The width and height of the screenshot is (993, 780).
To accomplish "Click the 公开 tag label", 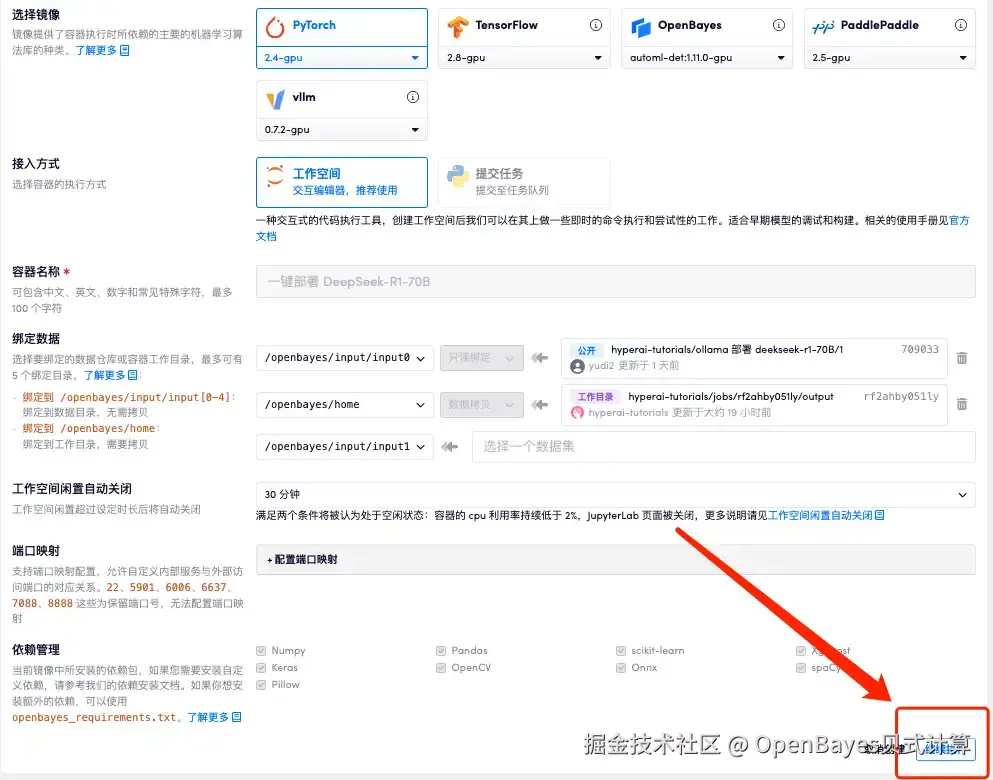I will (x=586, y=349).
